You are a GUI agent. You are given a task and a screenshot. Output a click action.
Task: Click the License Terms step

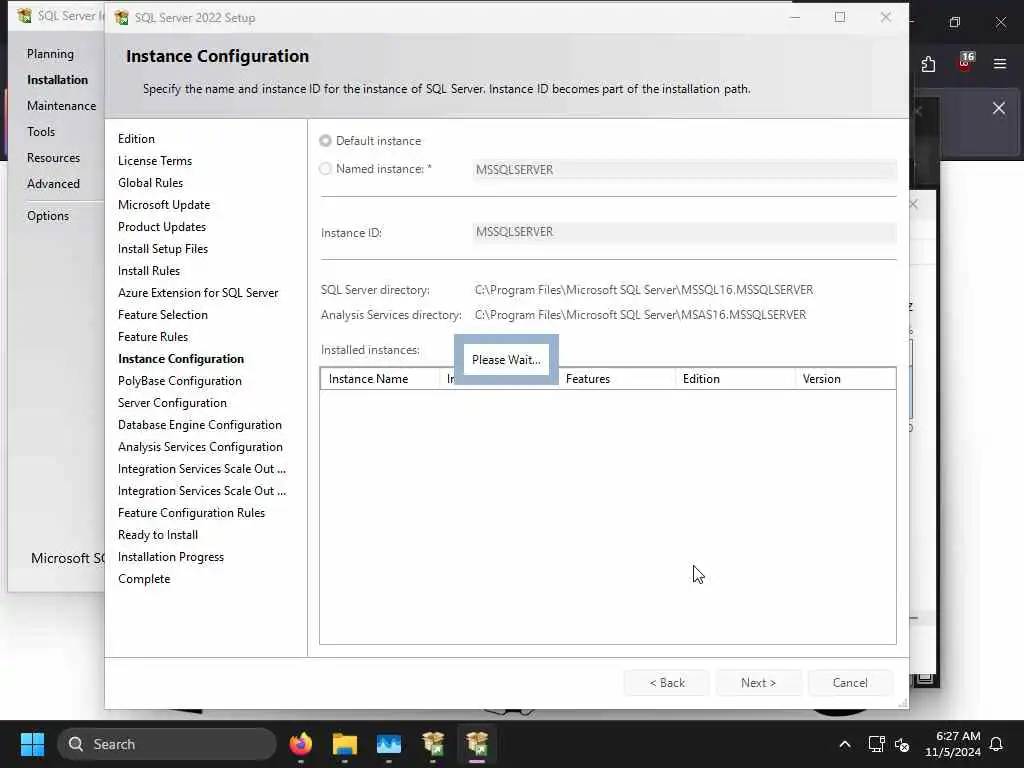(155, 161)
